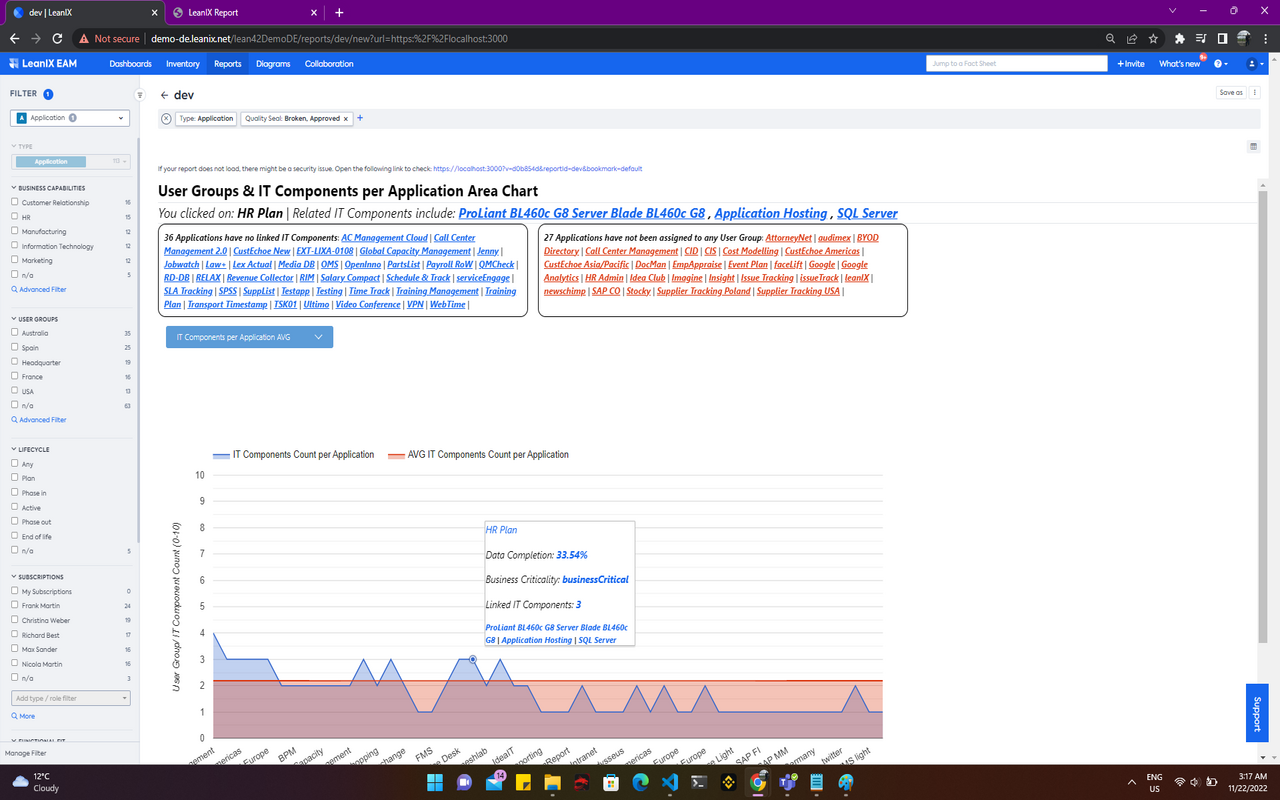Screen dimensions: 1280x800
Task: Open Microsoft Teams from the taskbar
Action: (x=787, y=782)
